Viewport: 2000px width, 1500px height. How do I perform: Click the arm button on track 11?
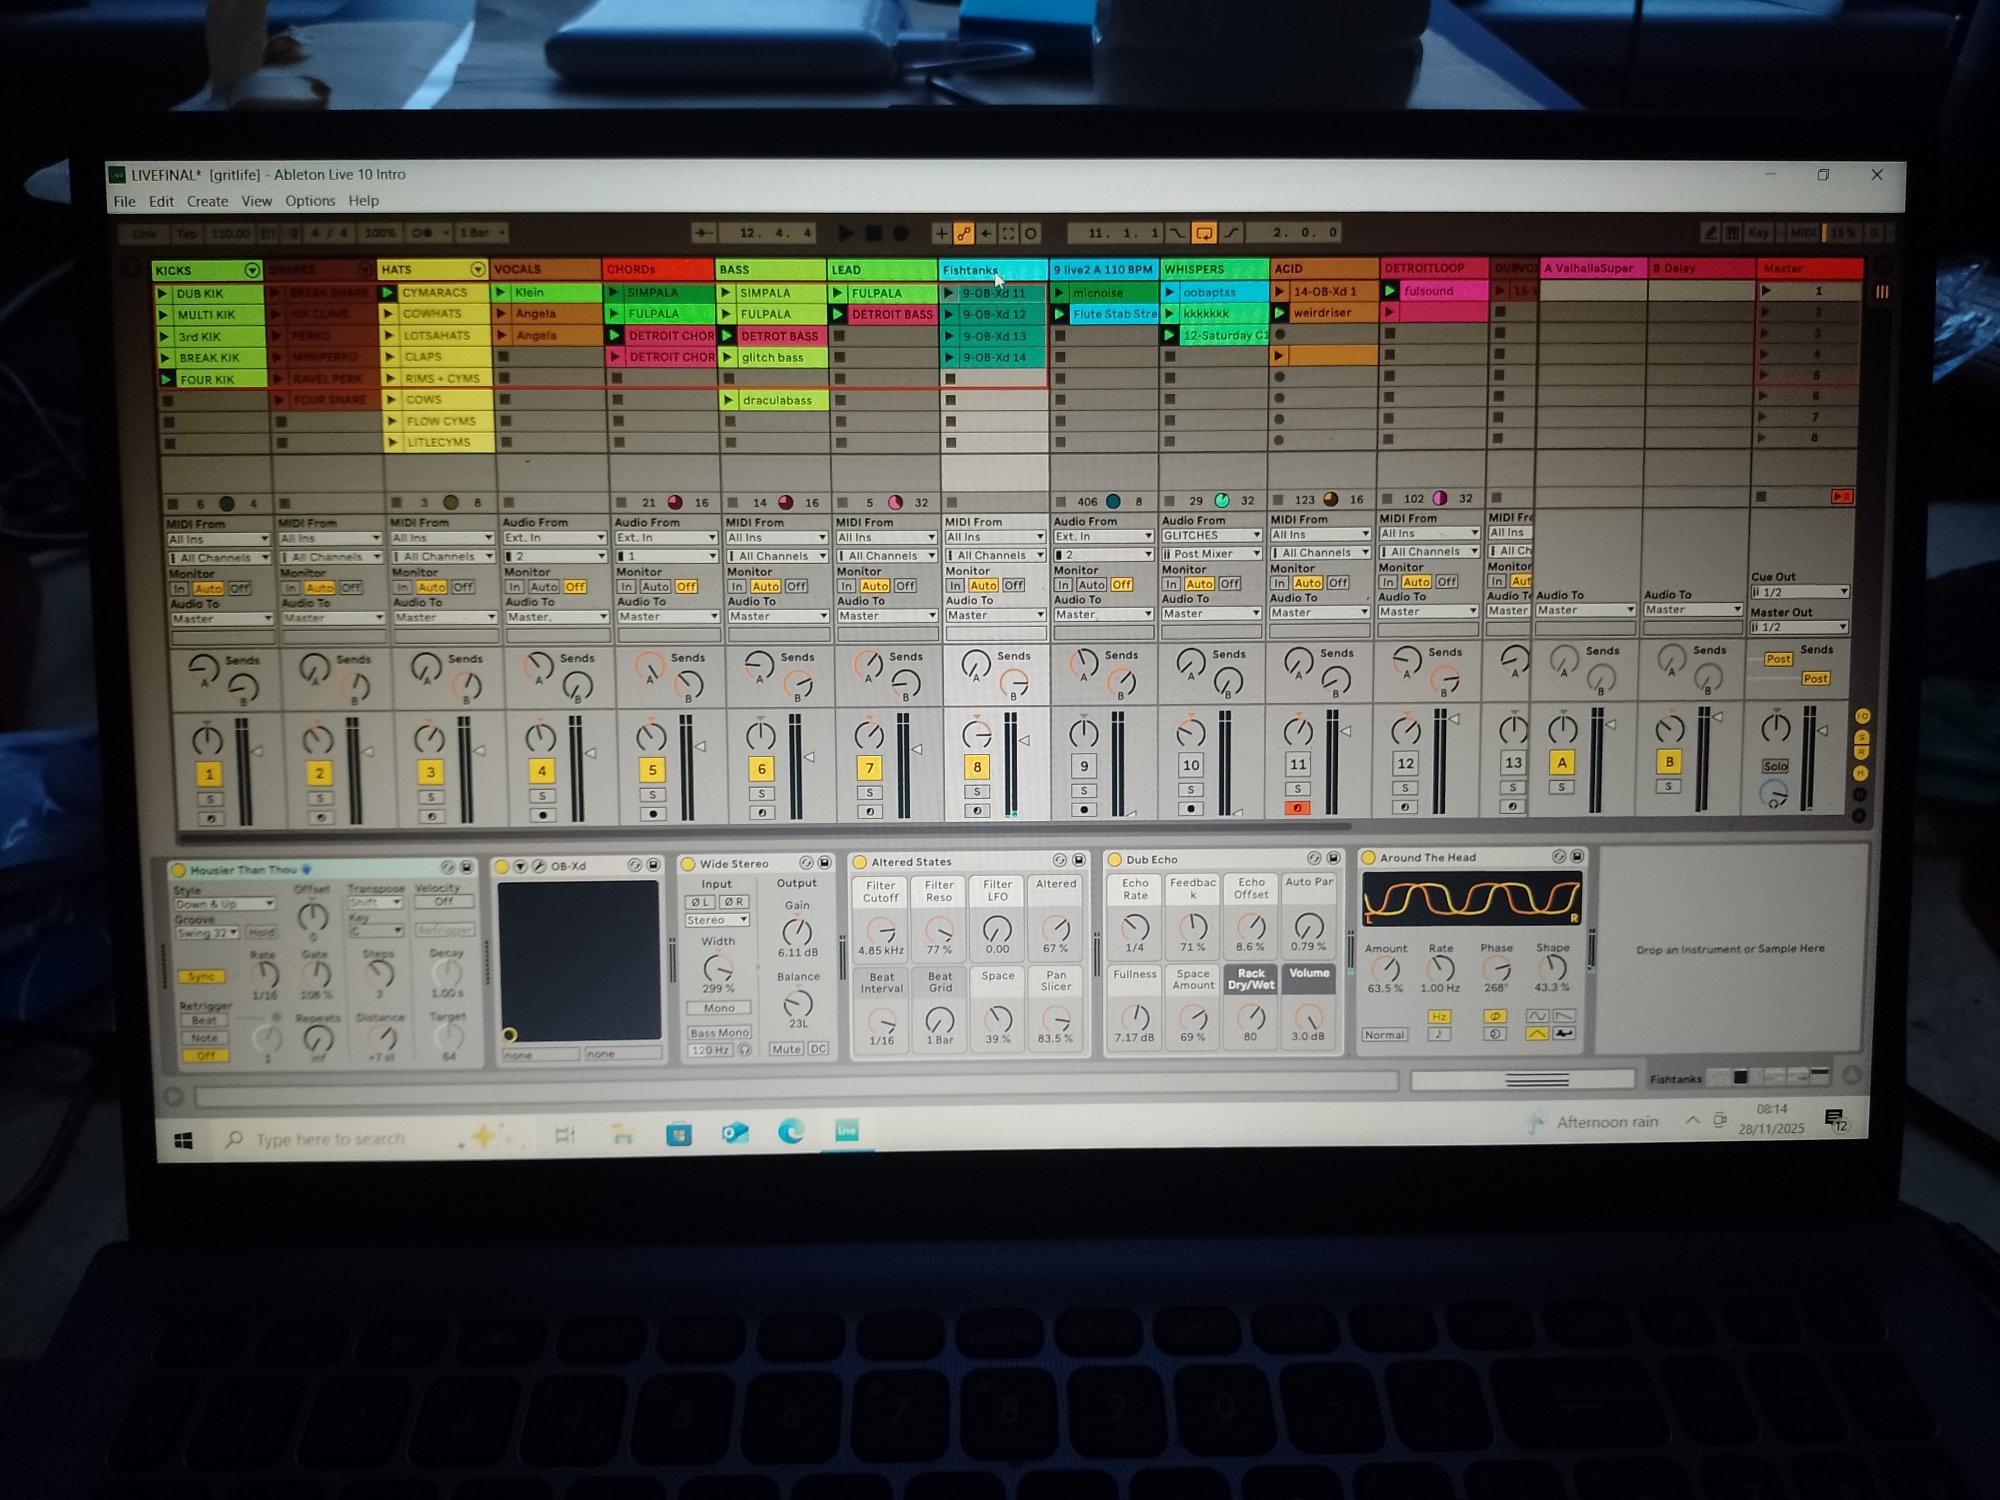(x=1297, y=808)
